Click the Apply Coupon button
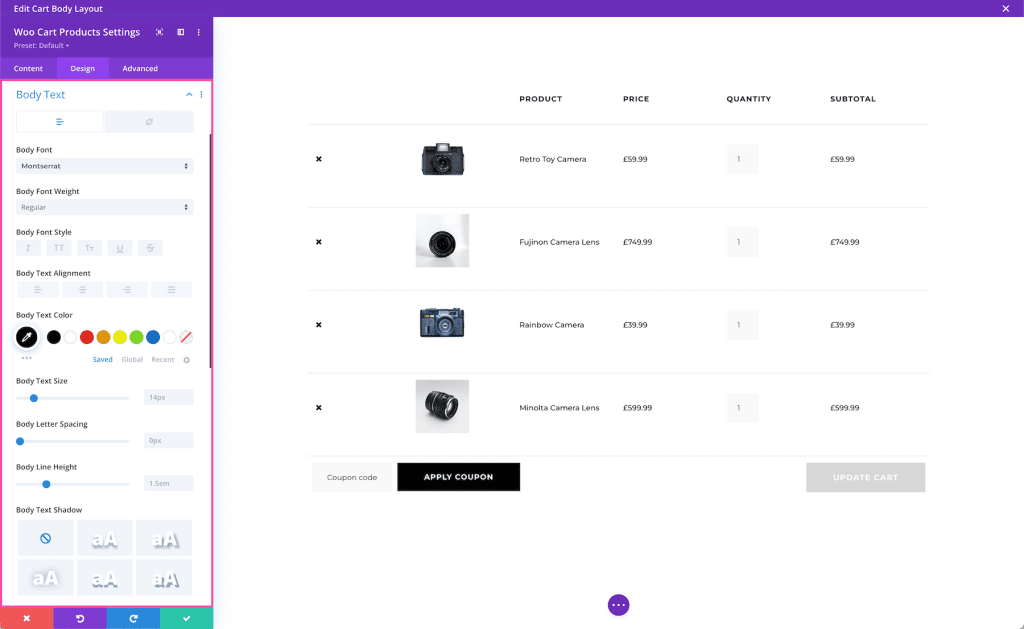The image size is (1024, 629). [458, 477]
